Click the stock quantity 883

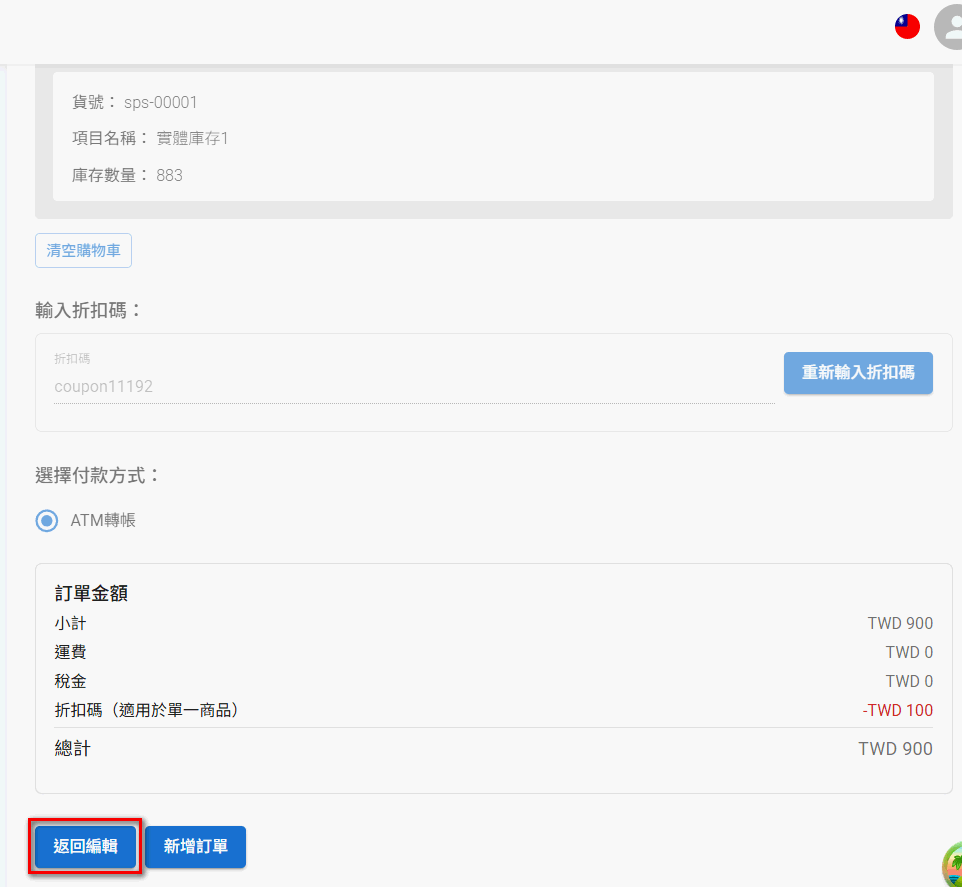169,175
